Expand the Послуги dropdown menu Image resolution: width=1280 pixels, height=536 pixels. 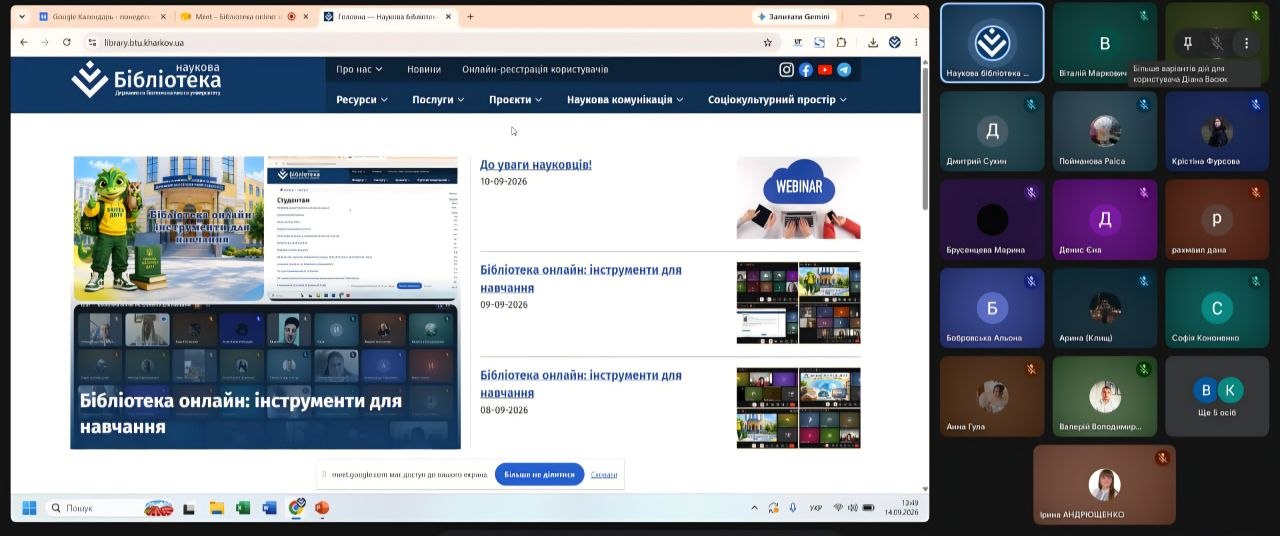click(x=439, y=99)
